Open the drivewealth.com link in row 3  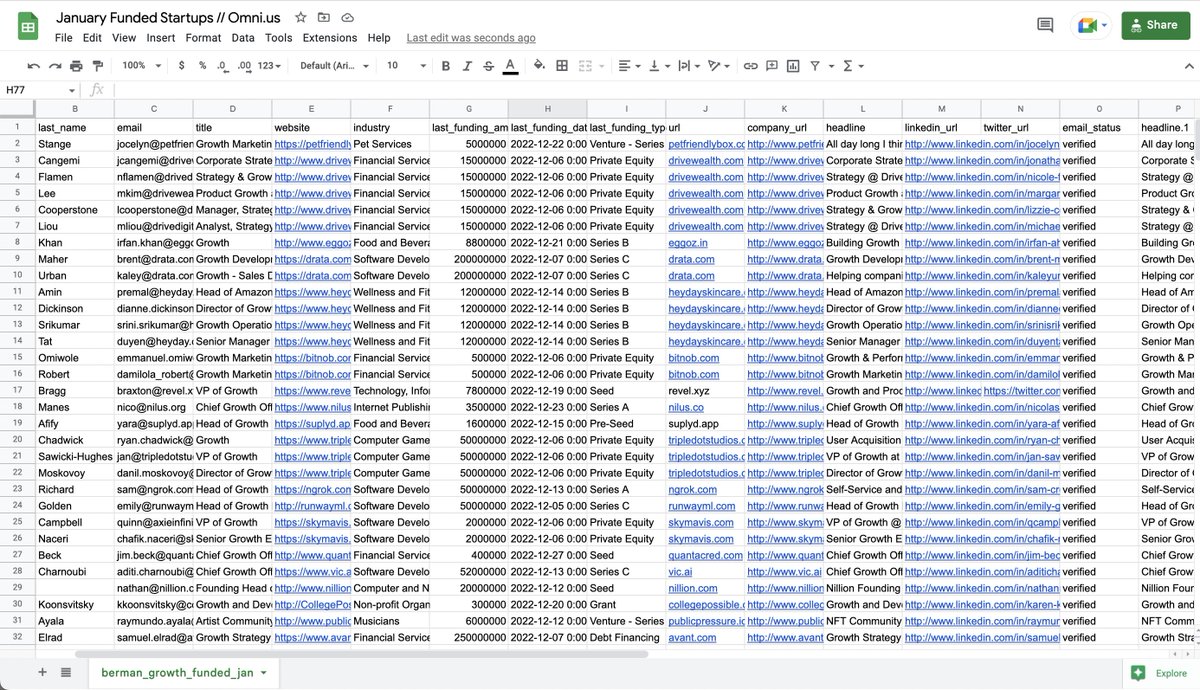pos(706,160)
